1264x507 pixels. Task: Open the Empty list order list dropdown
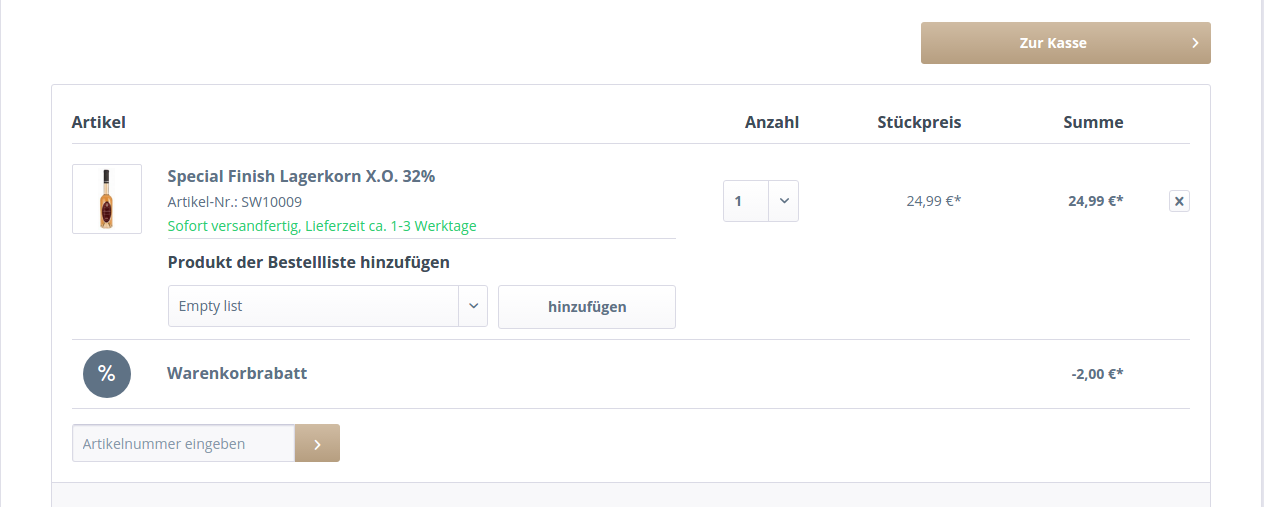(327, 306)
